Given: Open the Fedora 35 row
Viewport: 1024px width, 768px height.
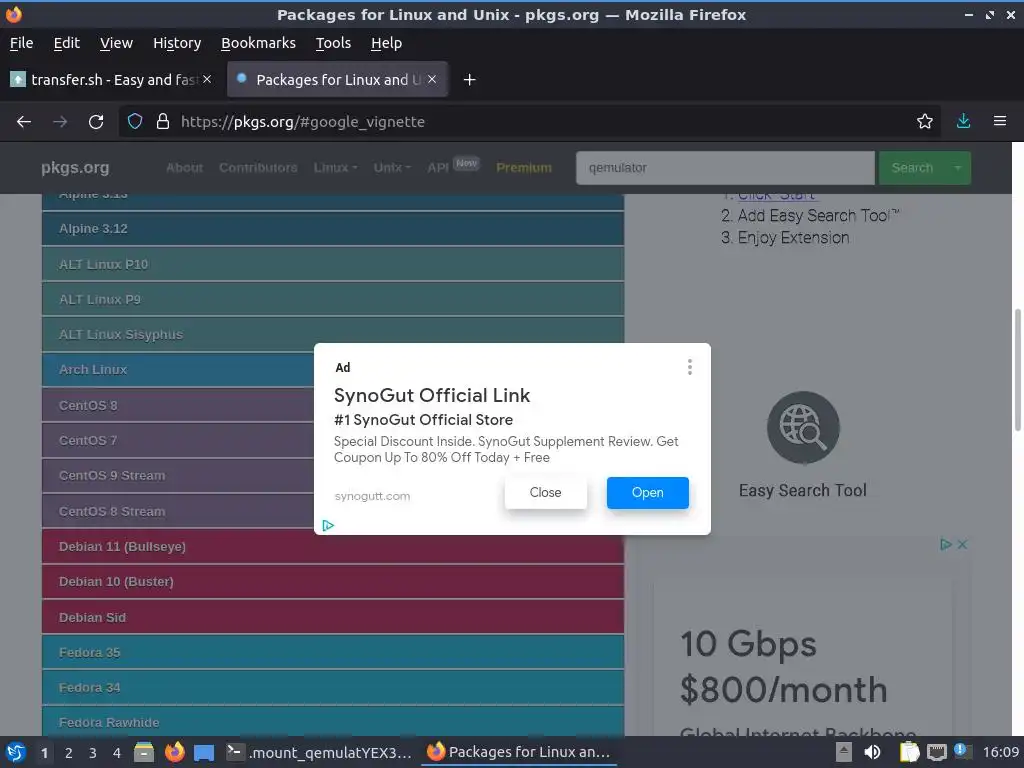Looking at the screenshot, I should pos(332,652).
